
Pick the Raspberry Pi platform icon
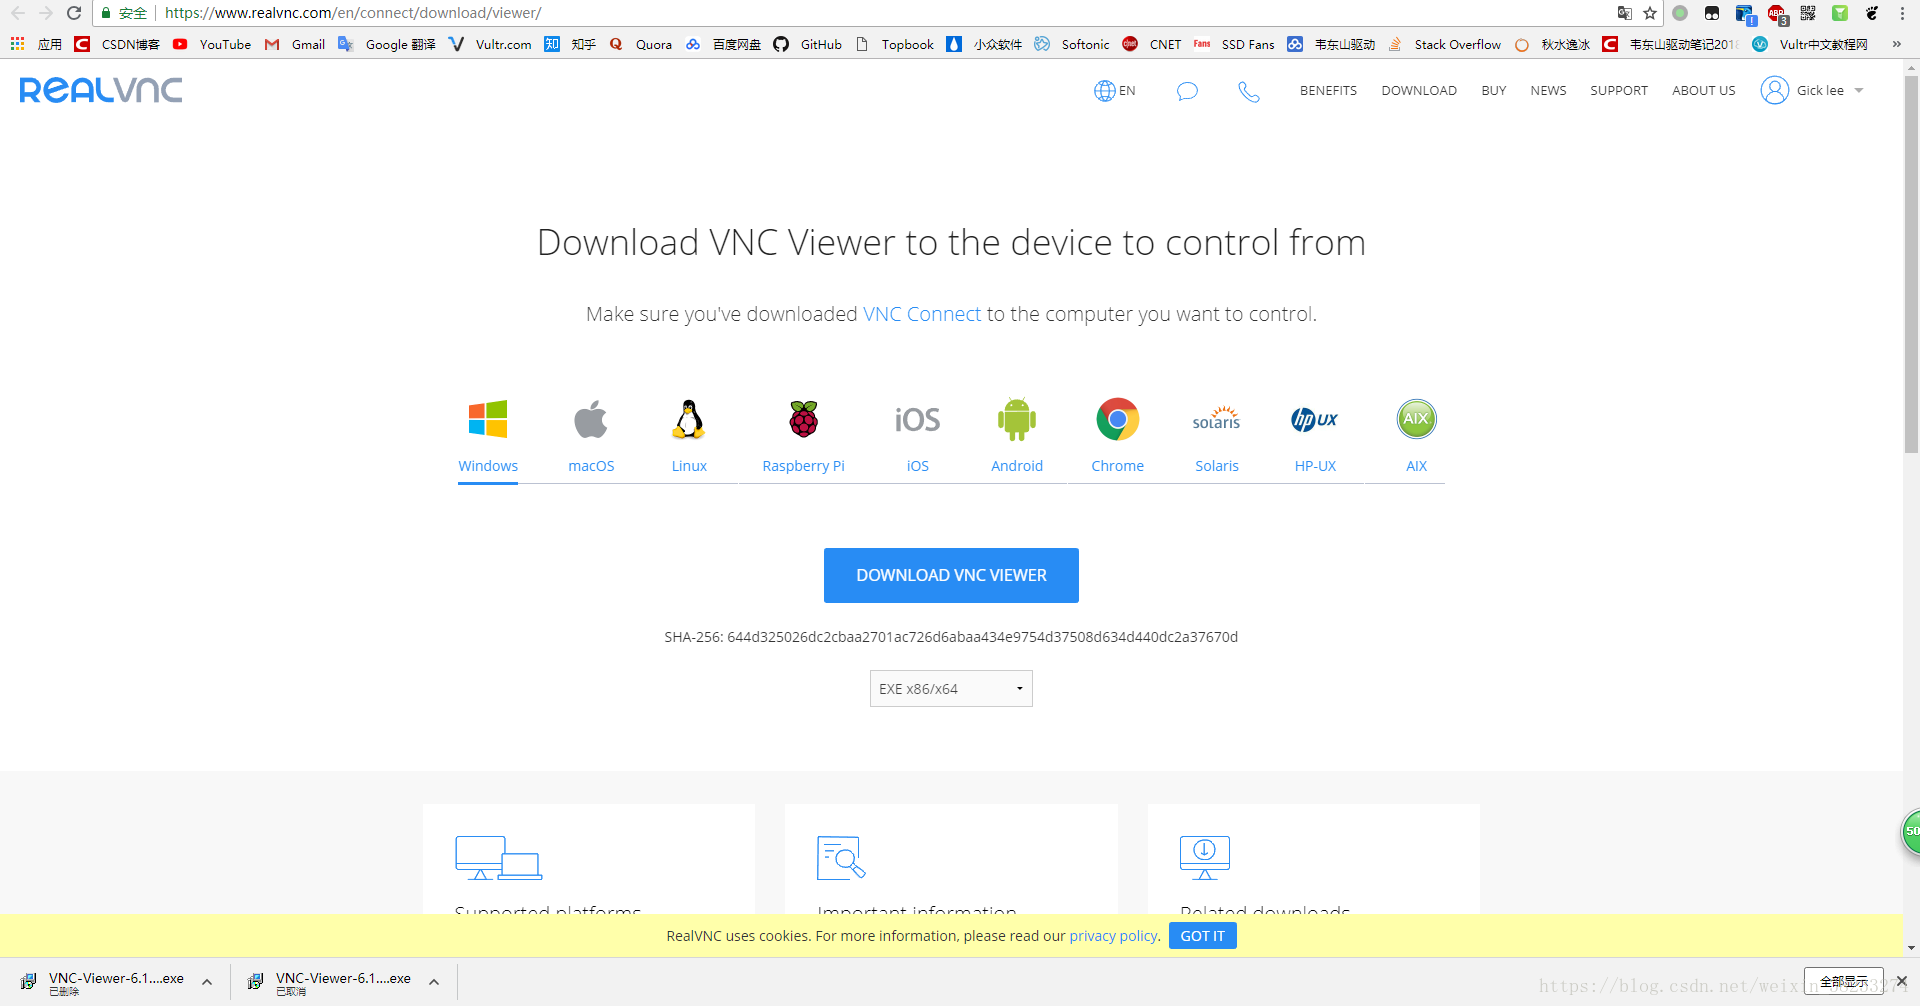(803, 419)
